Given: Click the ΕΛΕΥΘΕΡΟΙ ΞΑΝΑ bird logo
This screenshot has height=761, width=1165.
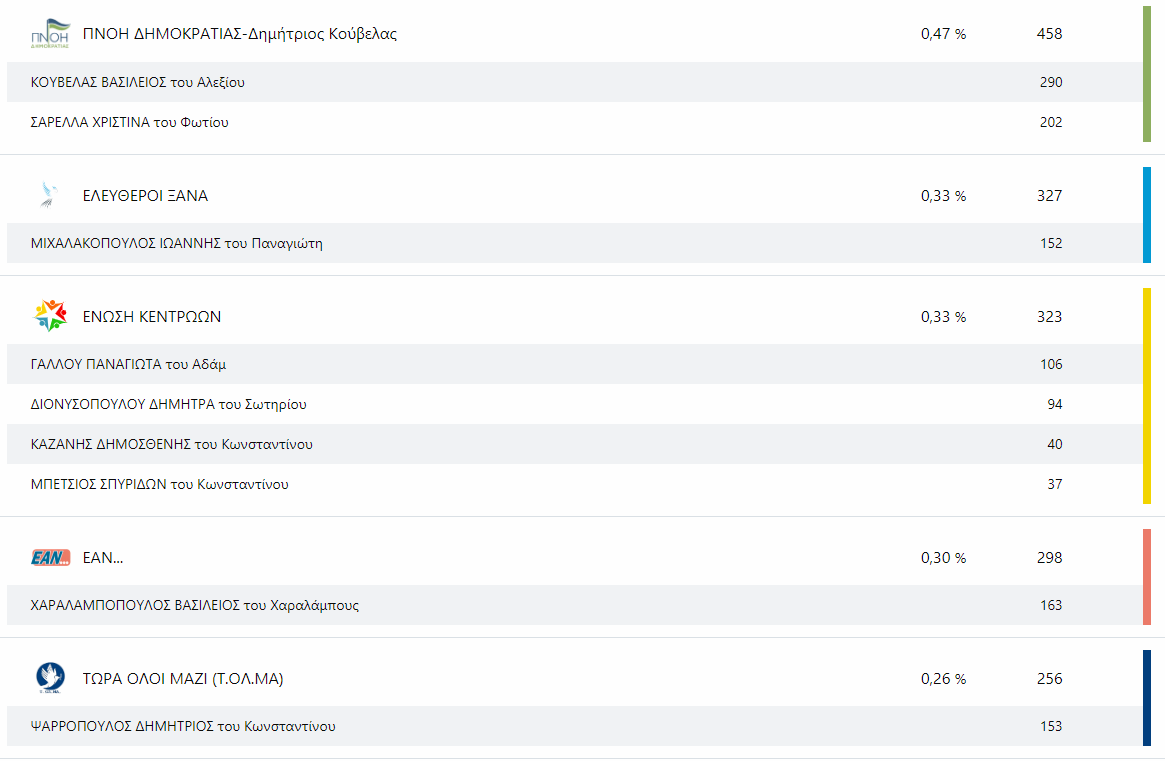Looking at the screenshot, I should click(x=49, y=195).
